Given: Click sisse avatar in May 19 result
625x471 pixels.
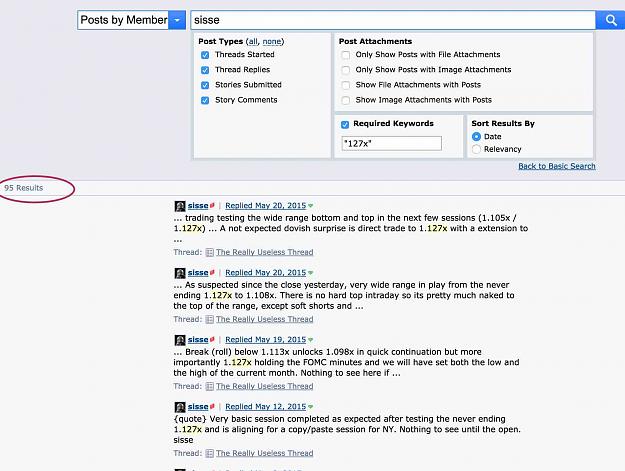Looking at the screenshot, I should click(x=180, y=340).
